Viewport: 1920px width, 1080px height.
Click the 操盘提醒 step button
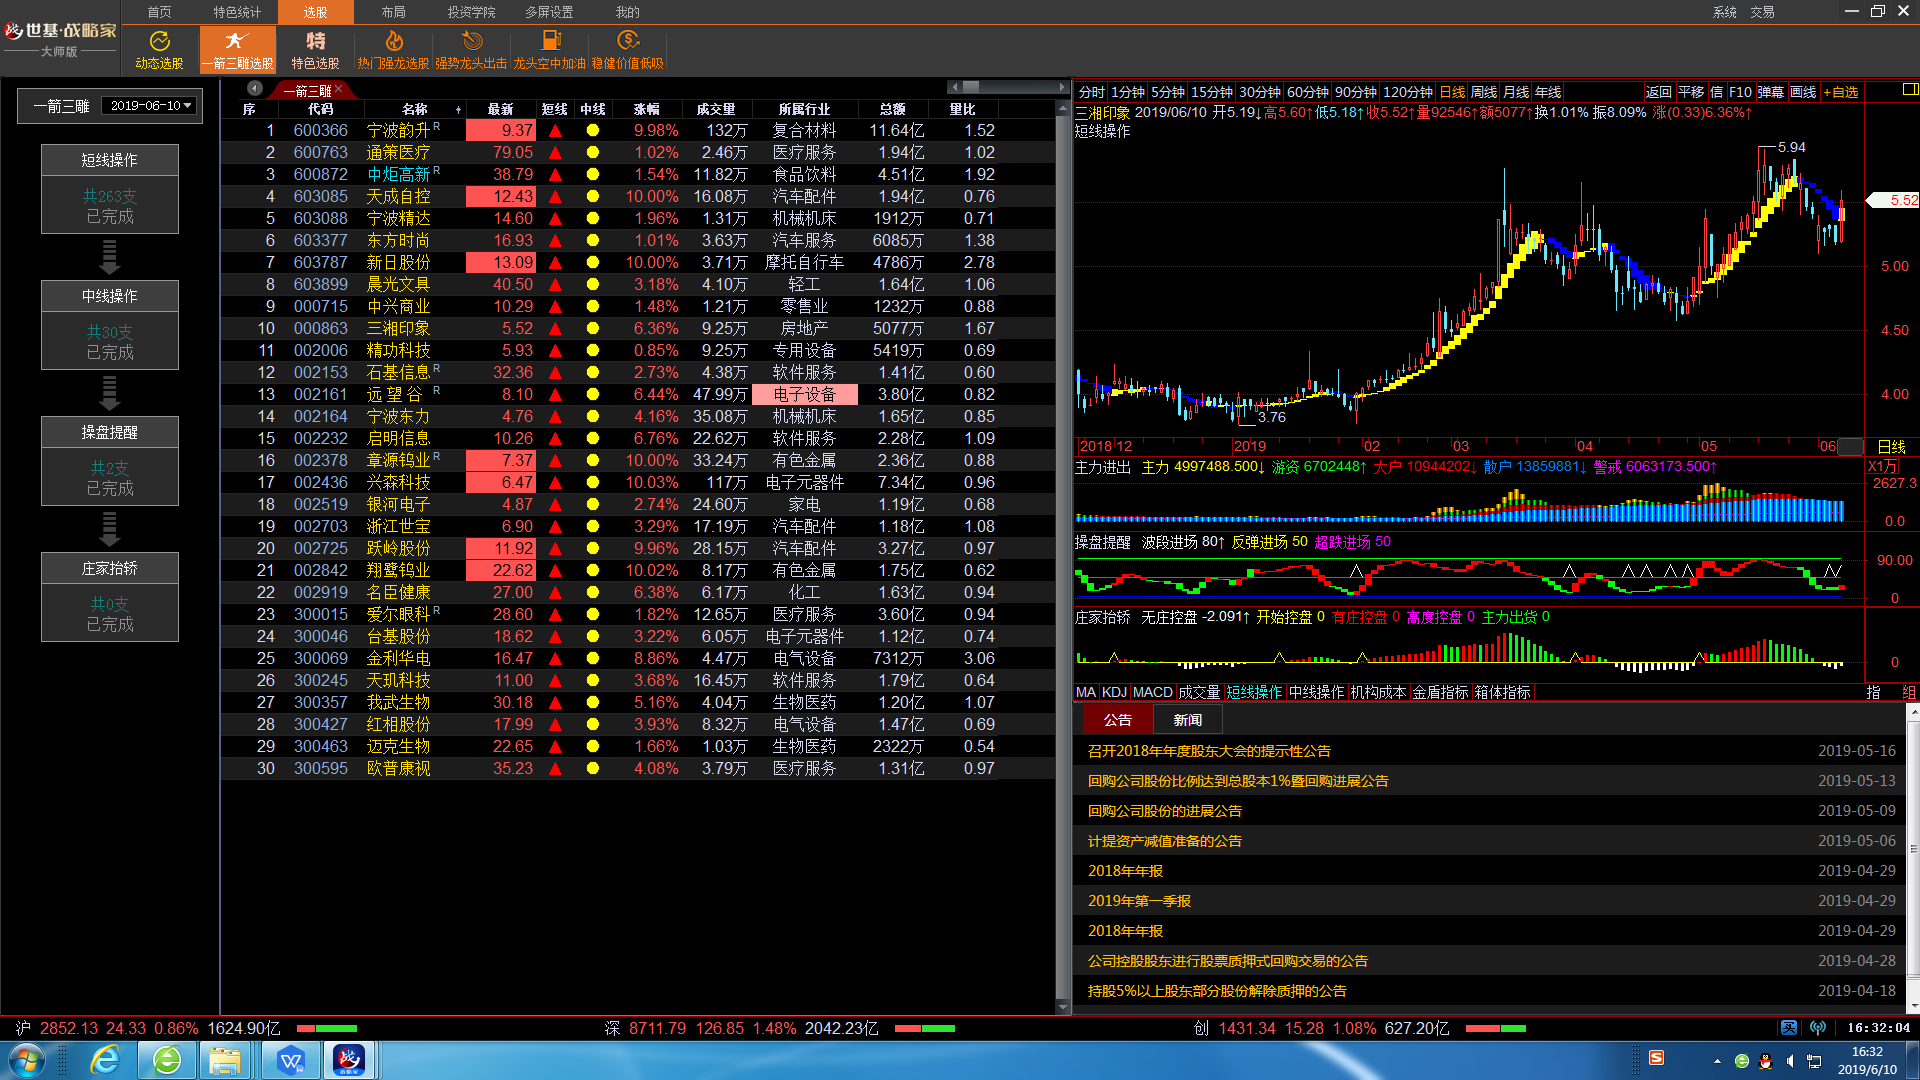110,432
